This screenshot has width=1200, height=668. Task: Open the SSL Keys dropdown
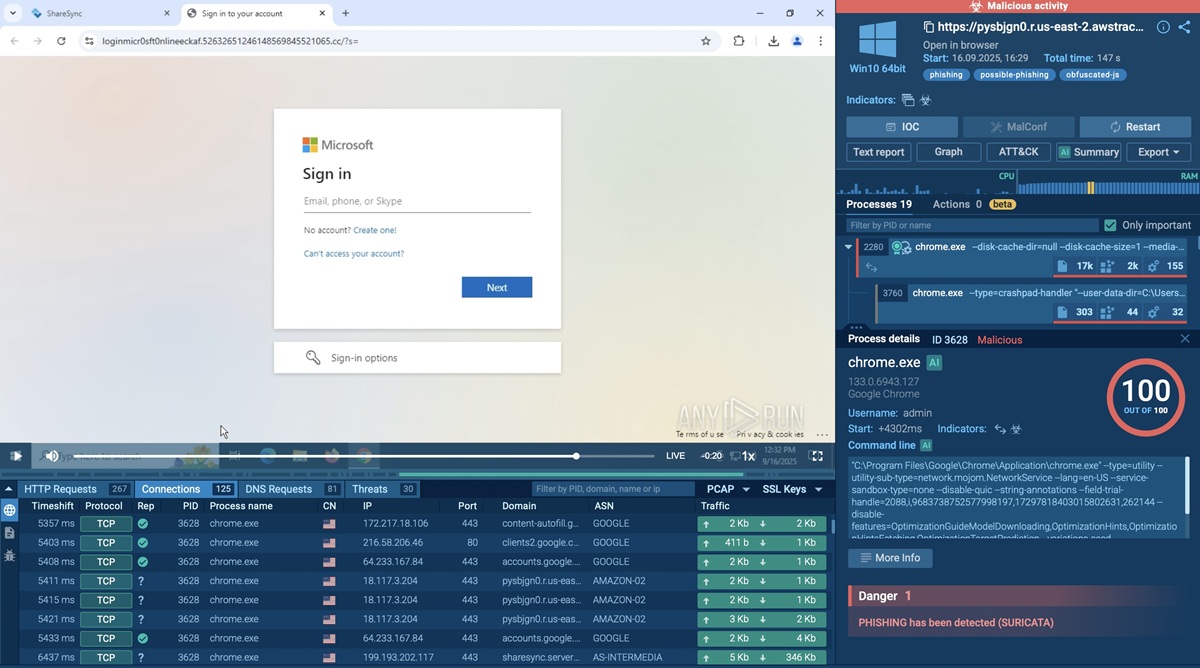pos(791,489)
